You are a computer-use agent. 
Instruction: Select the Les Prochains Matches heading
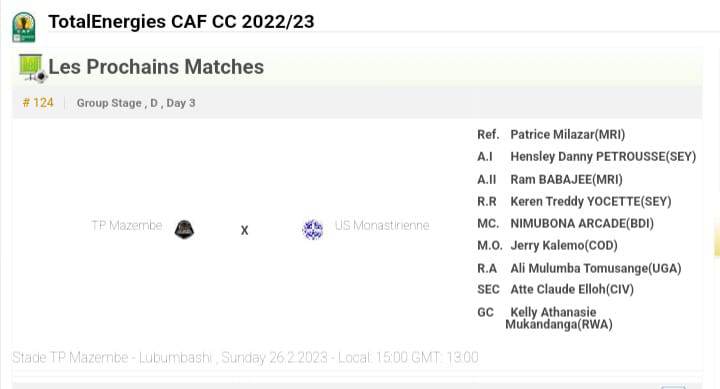(156, 67)
